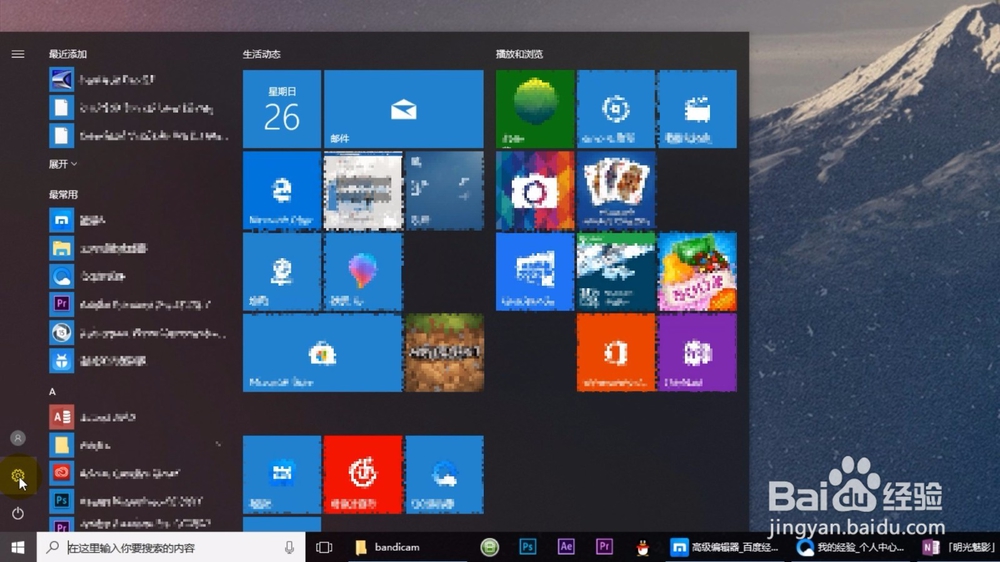The height and width of the screenshot is (562, 1000).
Task: Switch to OneNote 明光魅影 taskbar window
Action: pyautogui.click(x=959, y=547)
